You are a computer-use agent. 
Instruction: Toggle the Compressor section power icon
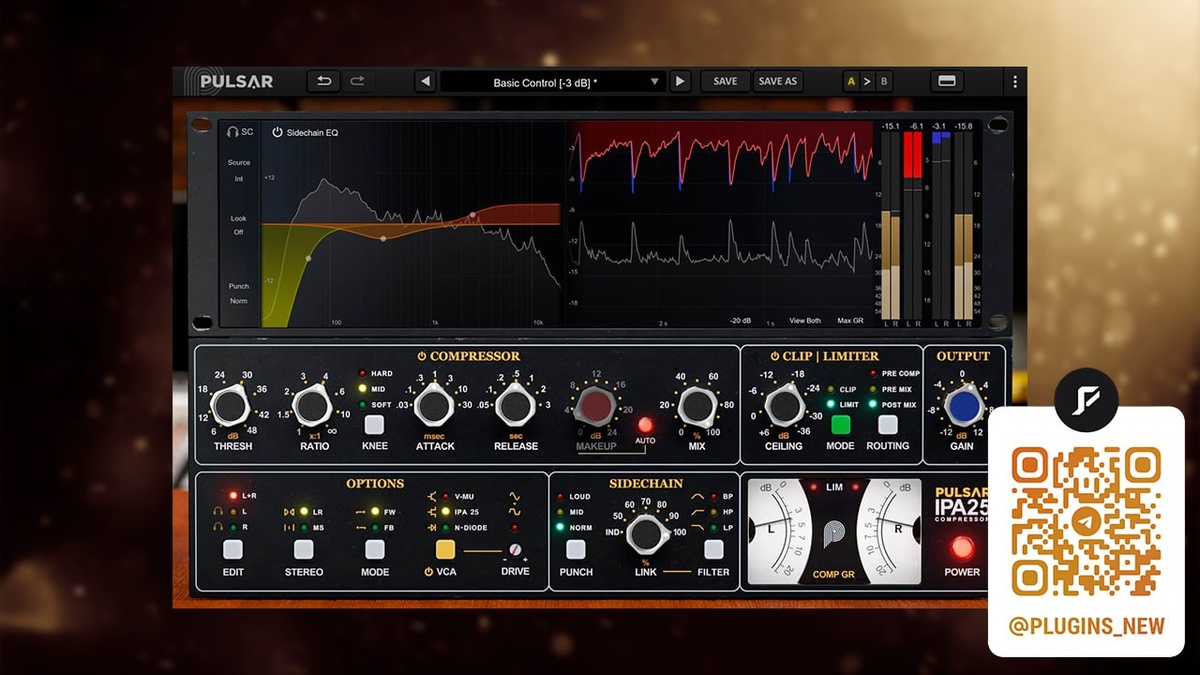coord(422,356)
